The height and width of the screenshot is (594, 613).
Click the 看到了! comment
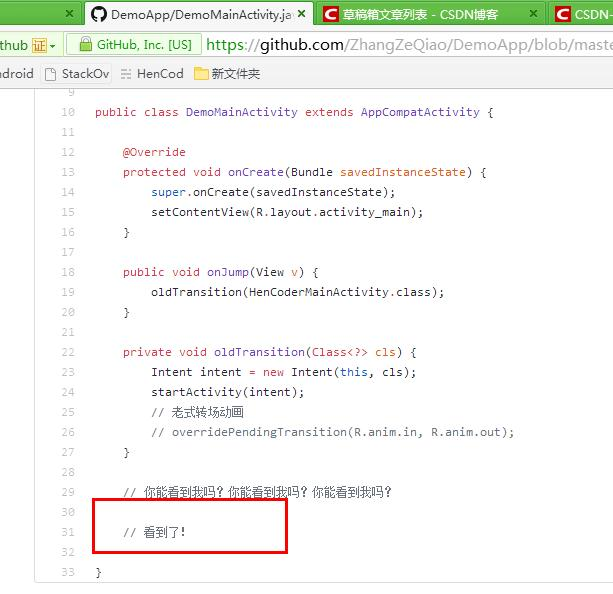154,532
